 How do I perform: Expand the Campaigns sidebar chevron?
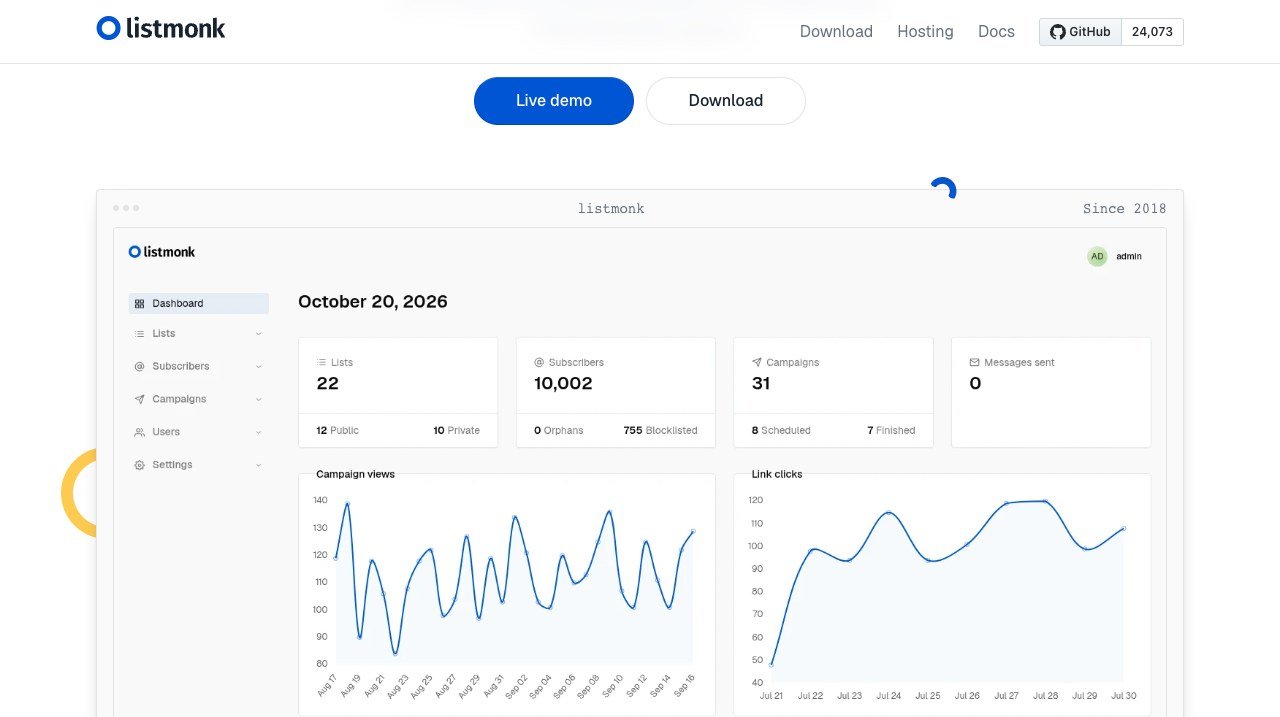pos(259,399)
